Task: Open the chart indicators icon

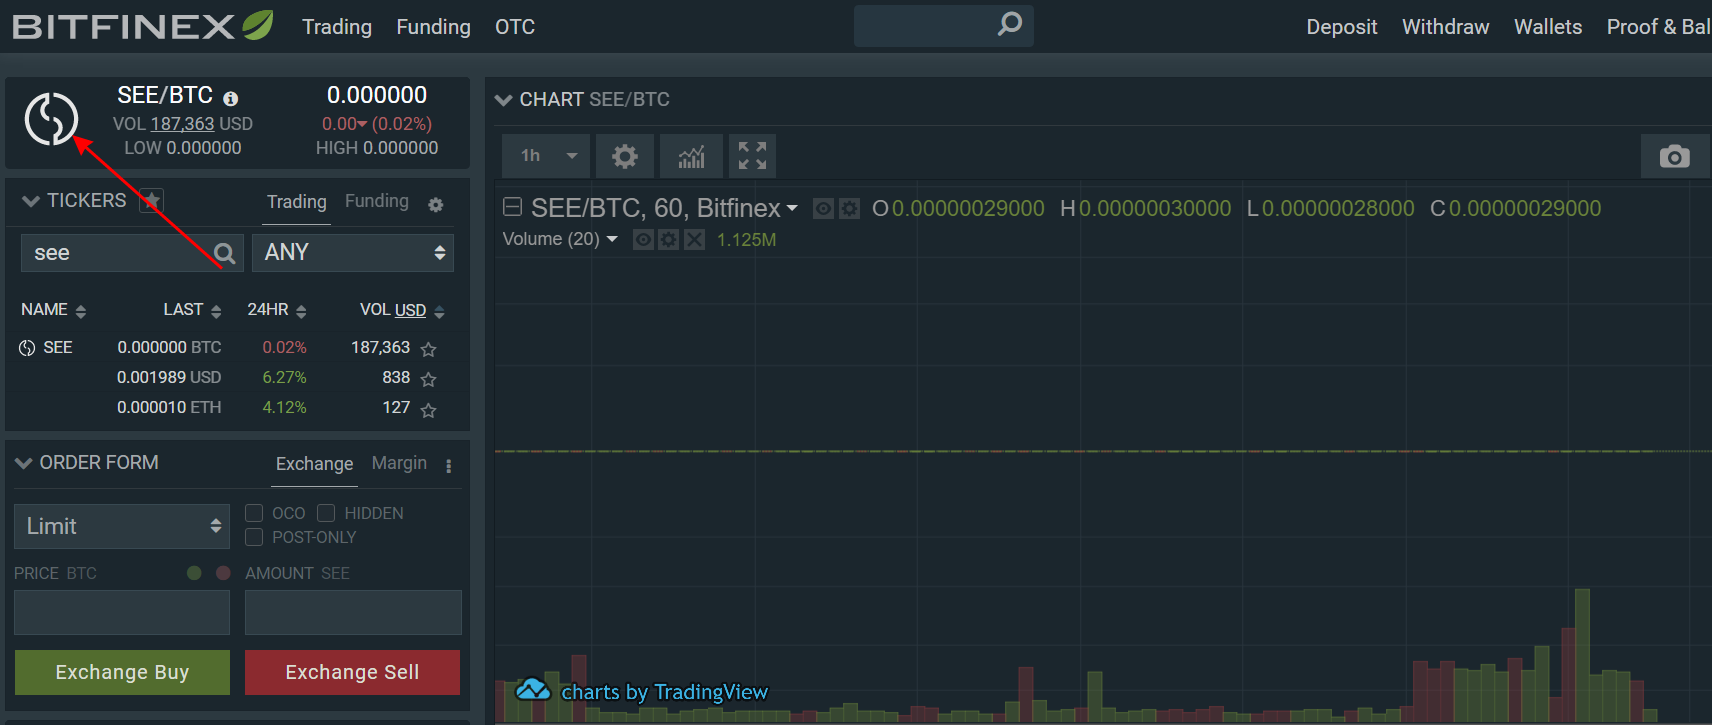Action: (x=691, y=156)
